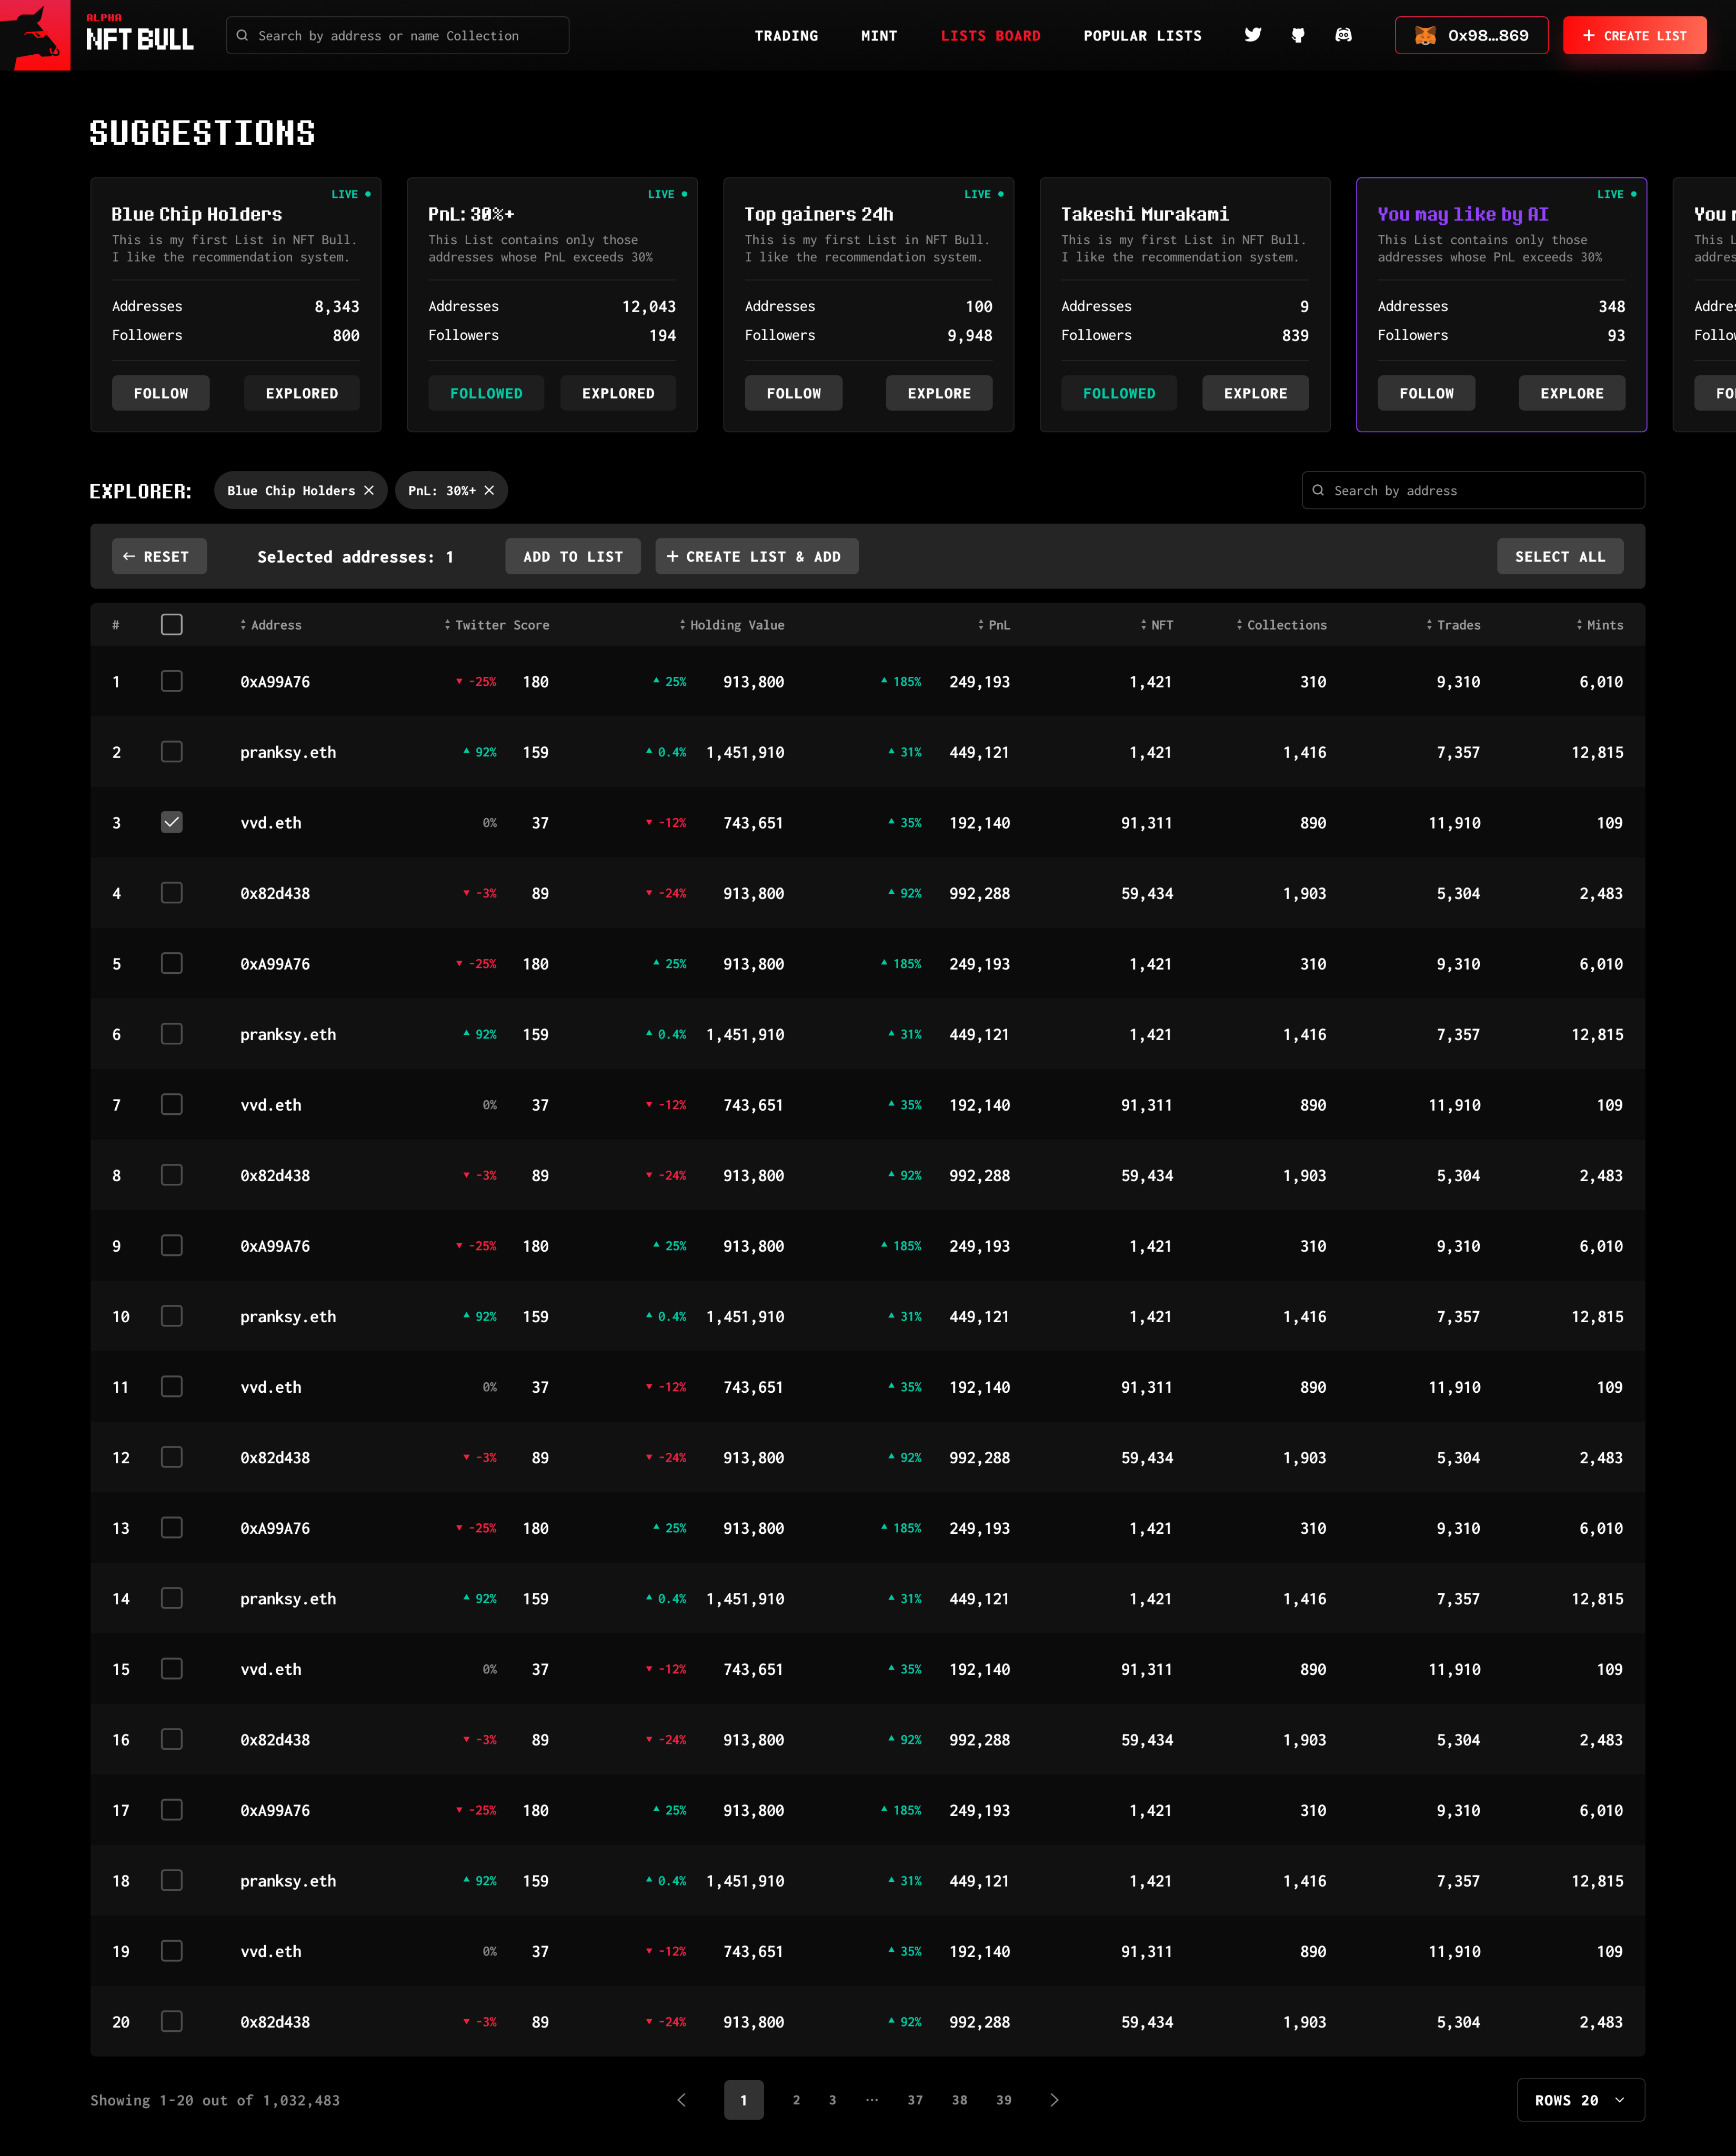Check the row 1 0xA99A76 checkbox
This screenshot has height=2156, width=1736.
pyautogui.click(x=172, y=681)
